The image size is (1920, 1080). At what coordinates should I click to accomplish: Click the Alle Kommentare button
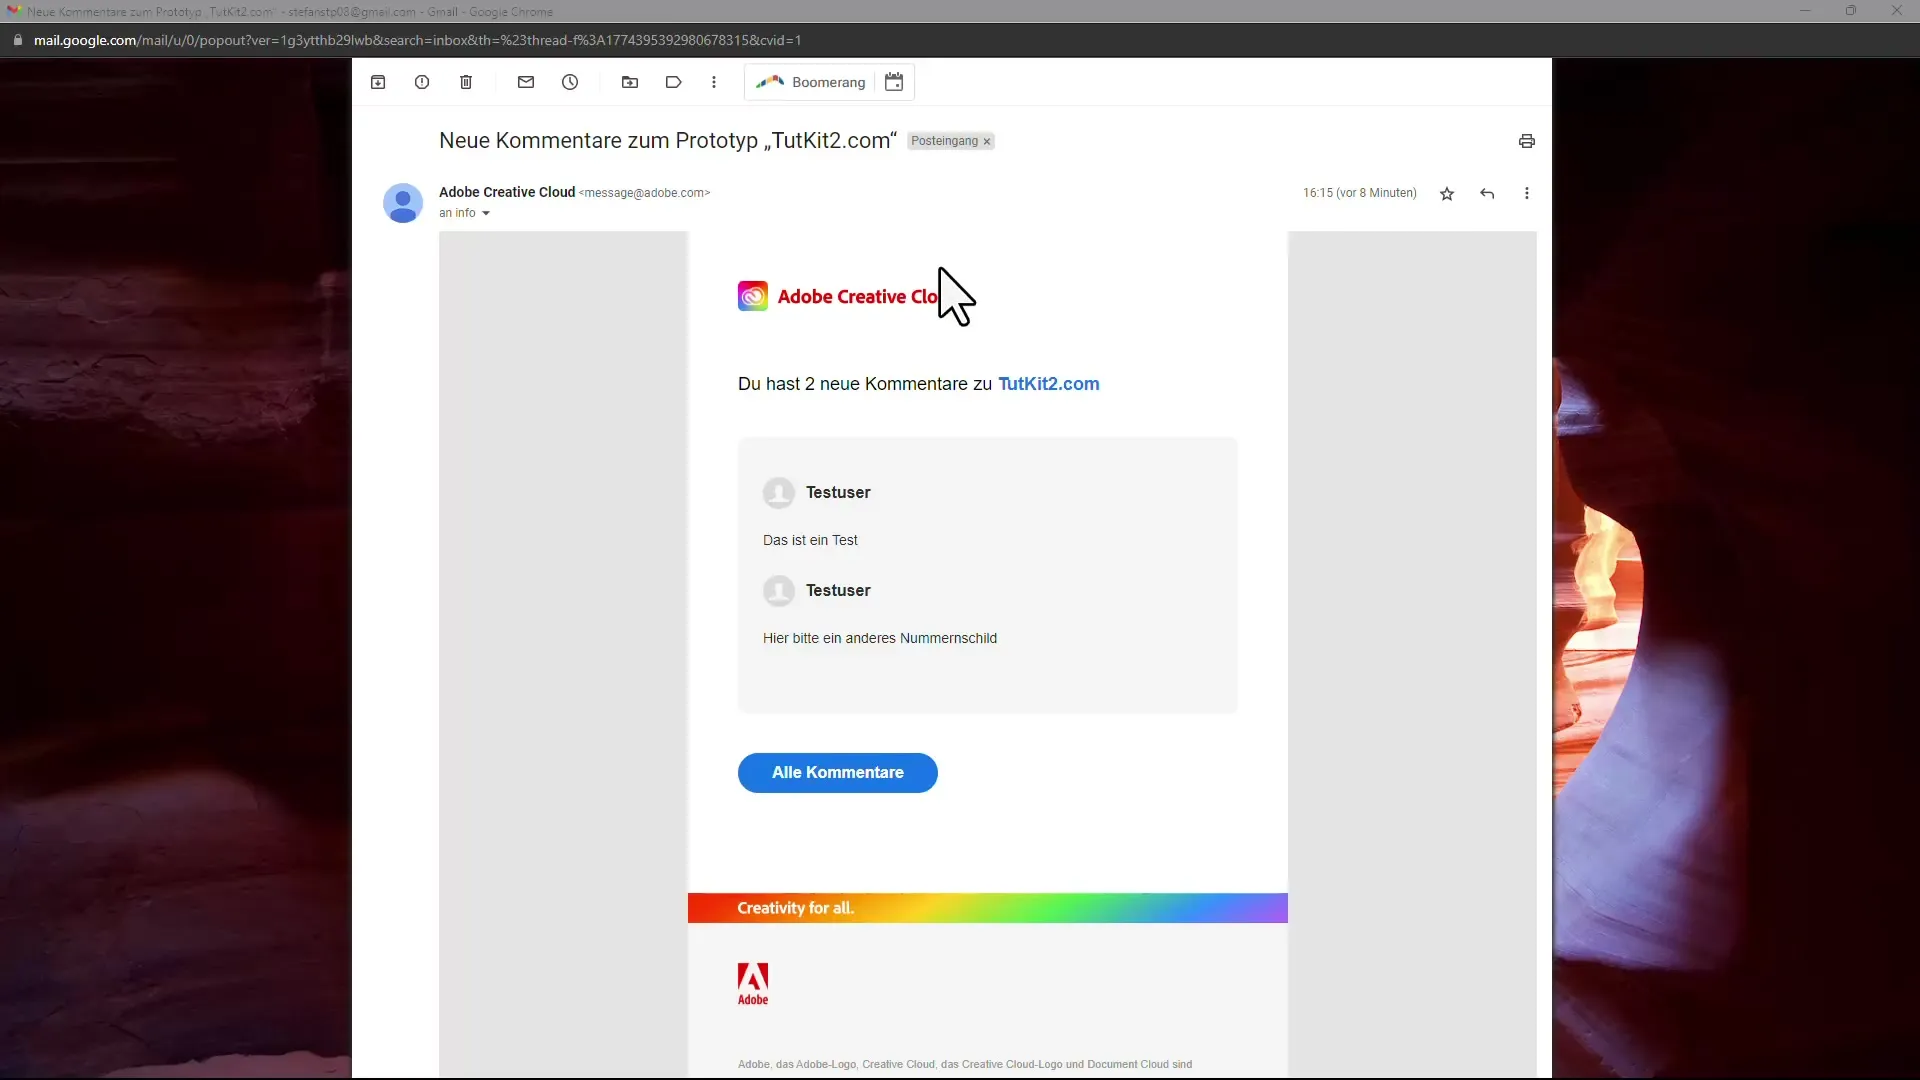click(x=838, y=773)
